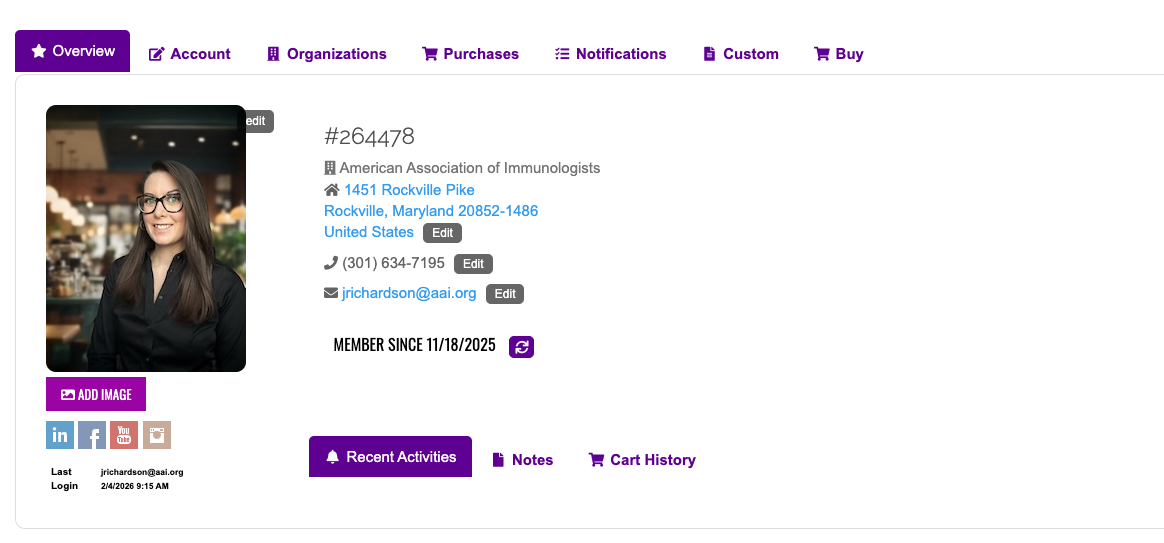The height and width of the screenshot is (543, 1164).
Task: Open the Notifications tab
Action: tap(610, 54)
